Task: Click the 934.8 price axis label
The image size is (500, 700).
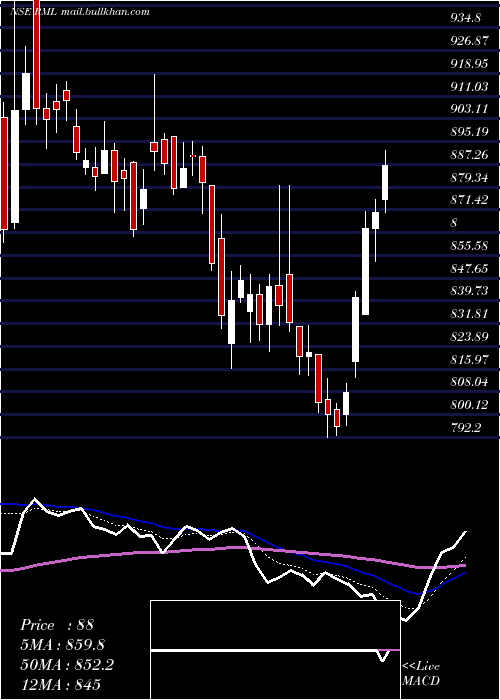Action: click(466, 18)
